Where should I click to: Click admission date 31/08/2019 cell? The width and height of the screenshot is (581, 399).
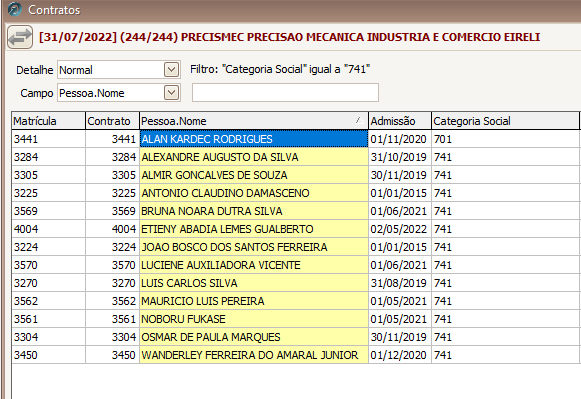click(x=400, y=283)
